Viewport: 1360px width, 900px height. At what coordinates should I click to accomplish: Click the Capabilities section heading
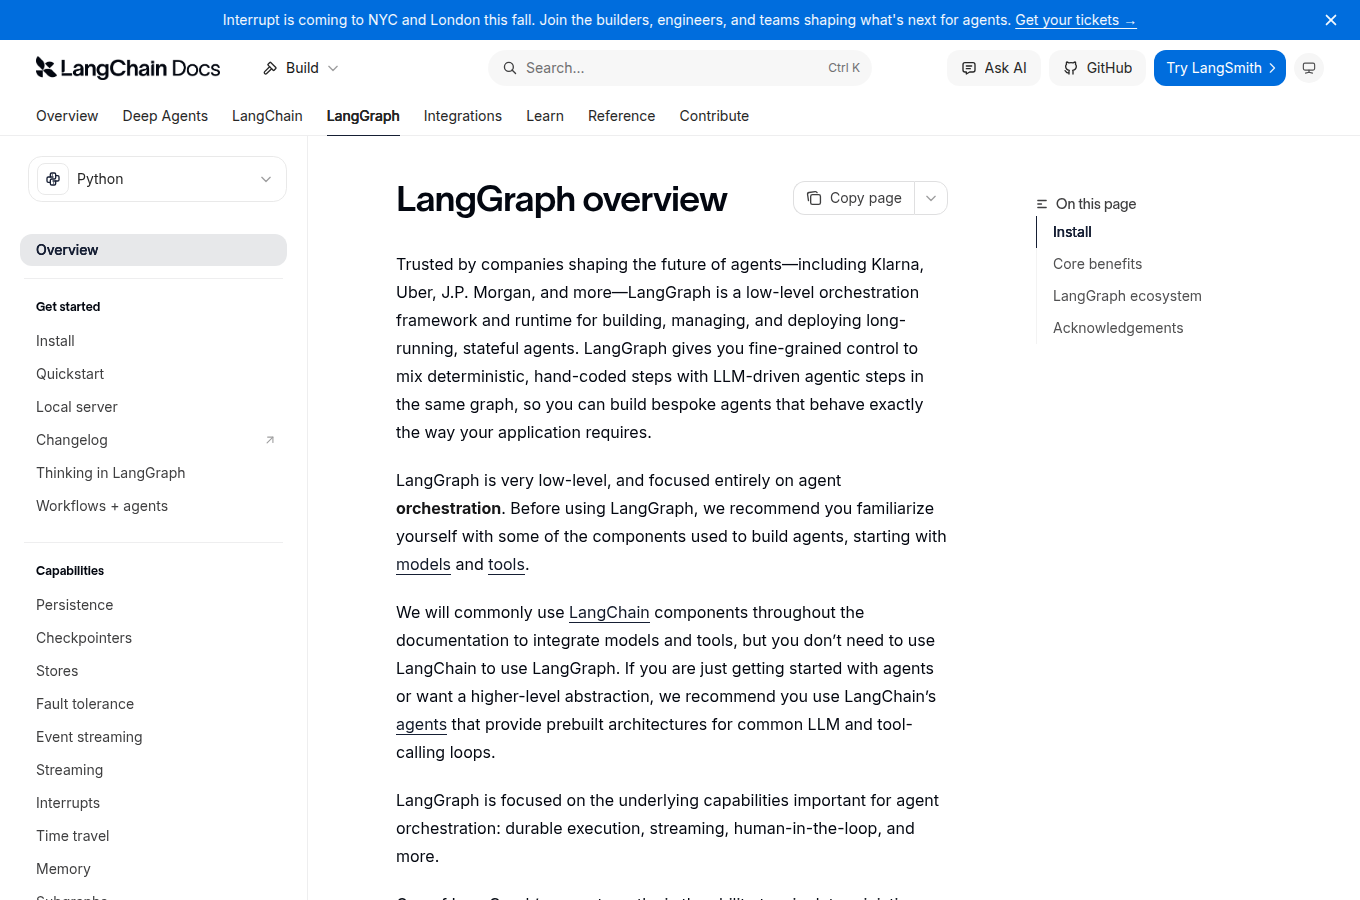pos(70,571)
